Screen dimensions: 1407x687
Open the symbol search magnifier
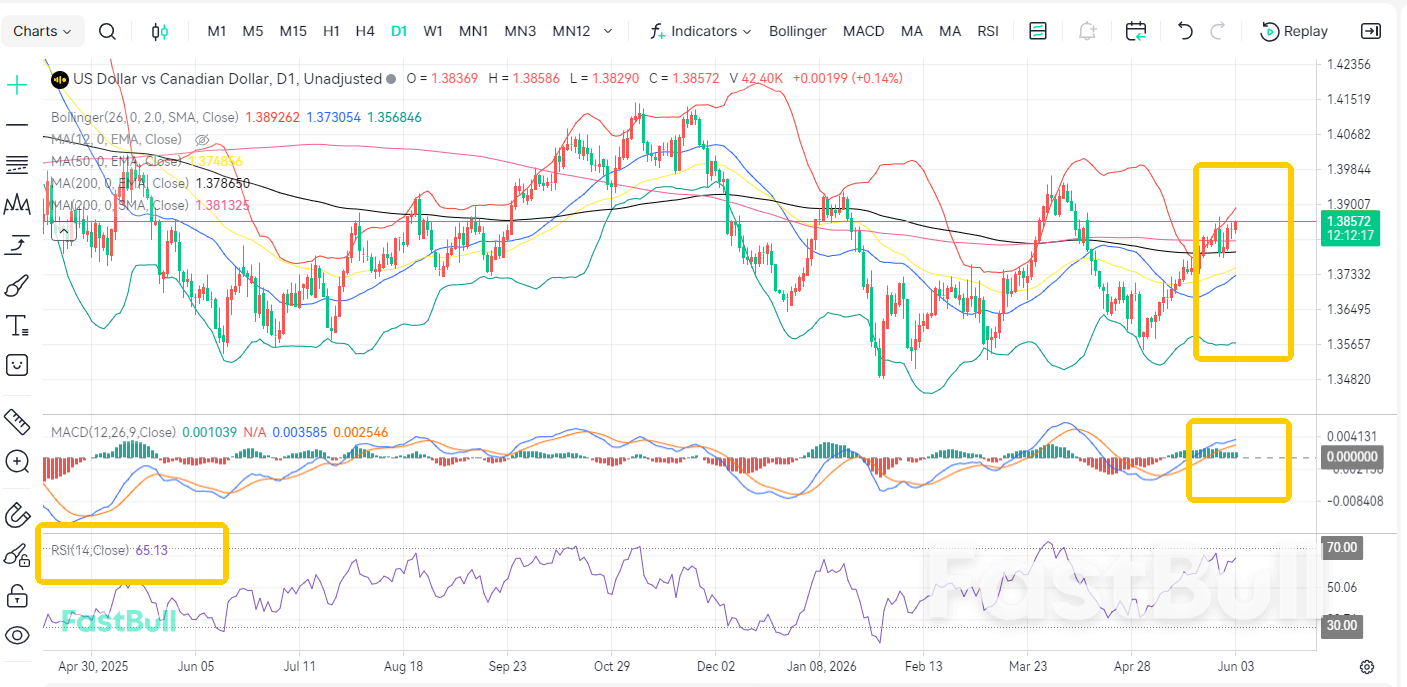(x=107, y=31)
